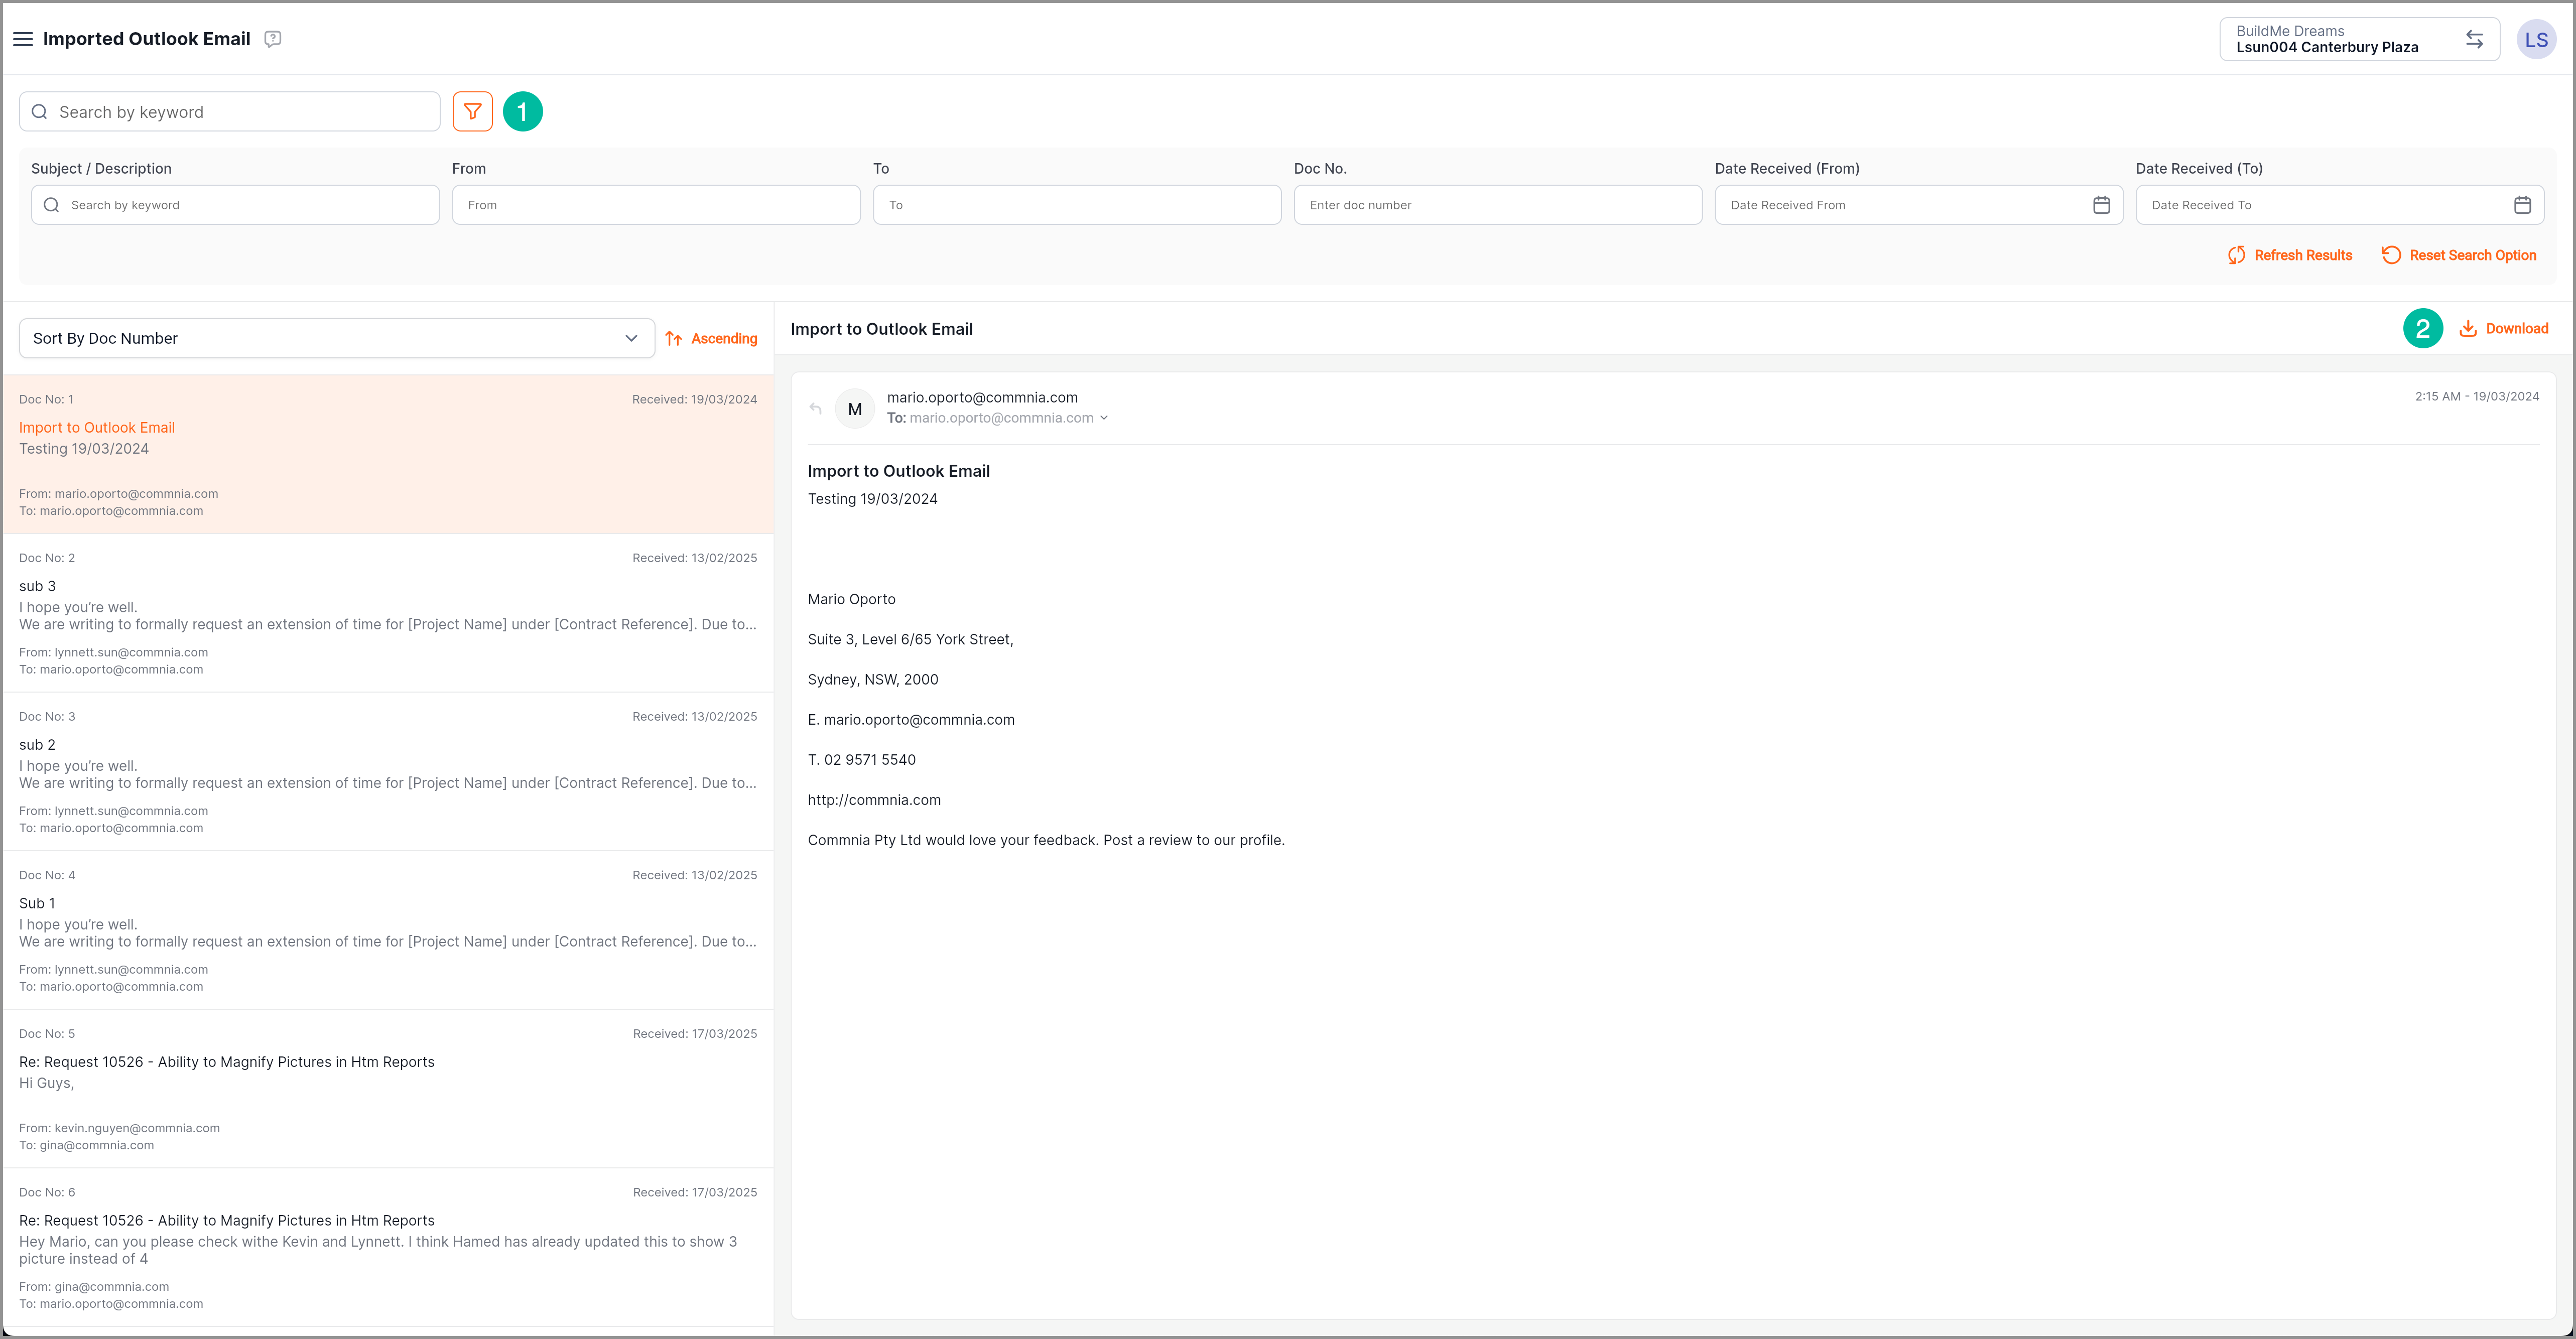Screen dimensions: 2576x1339
Task: Open Date Received To calendar icon
Action: (x=2522, y=205)
